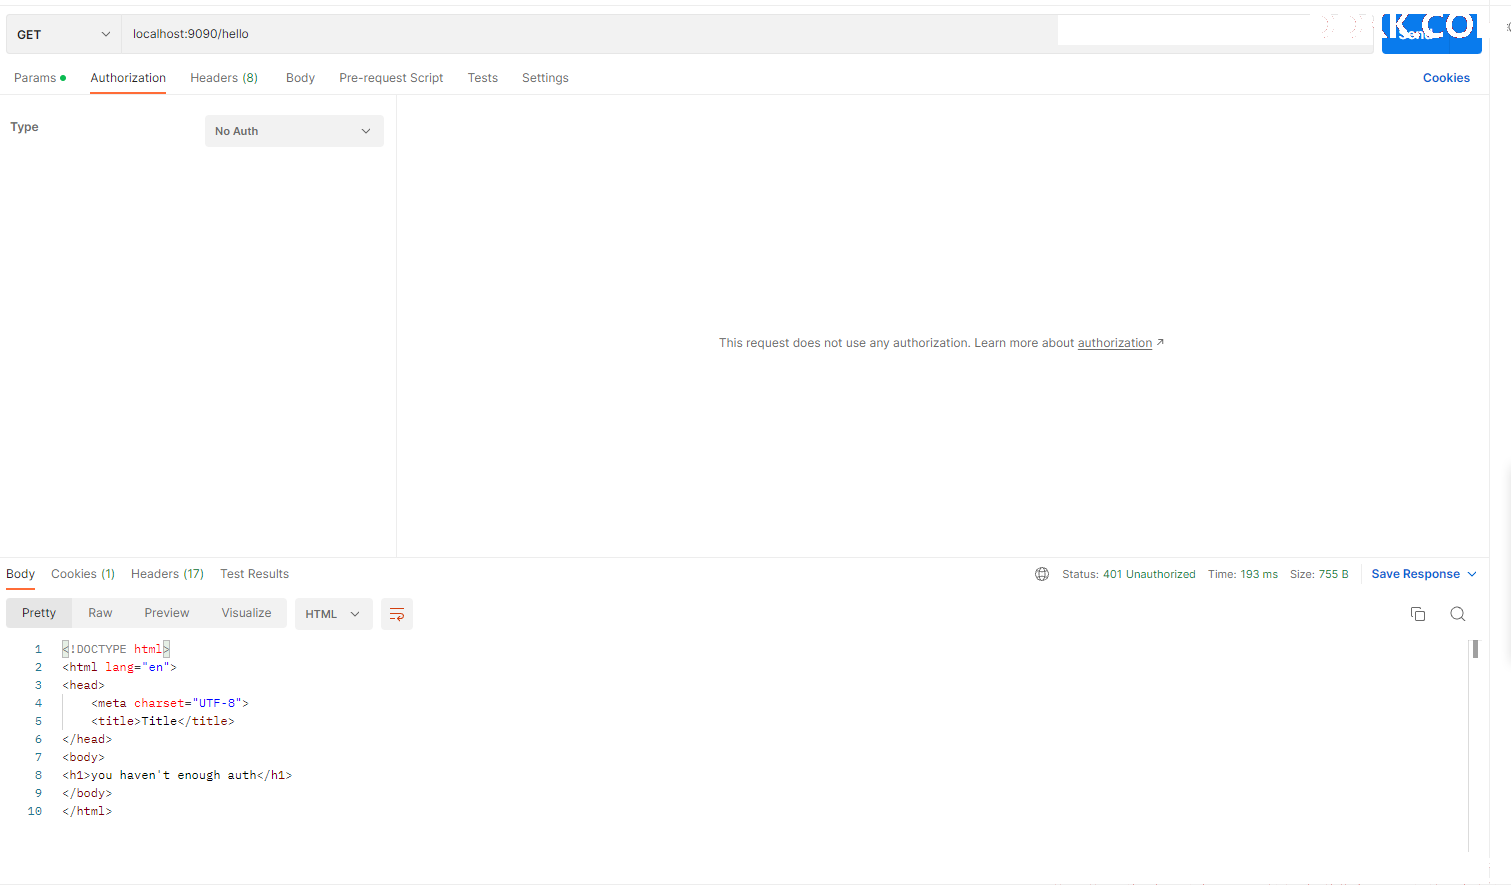Select the Pretty view mode
Image resolution: width=1511 pixels, height=885 pixels.
pyautogui.click(x=39, y=613)
